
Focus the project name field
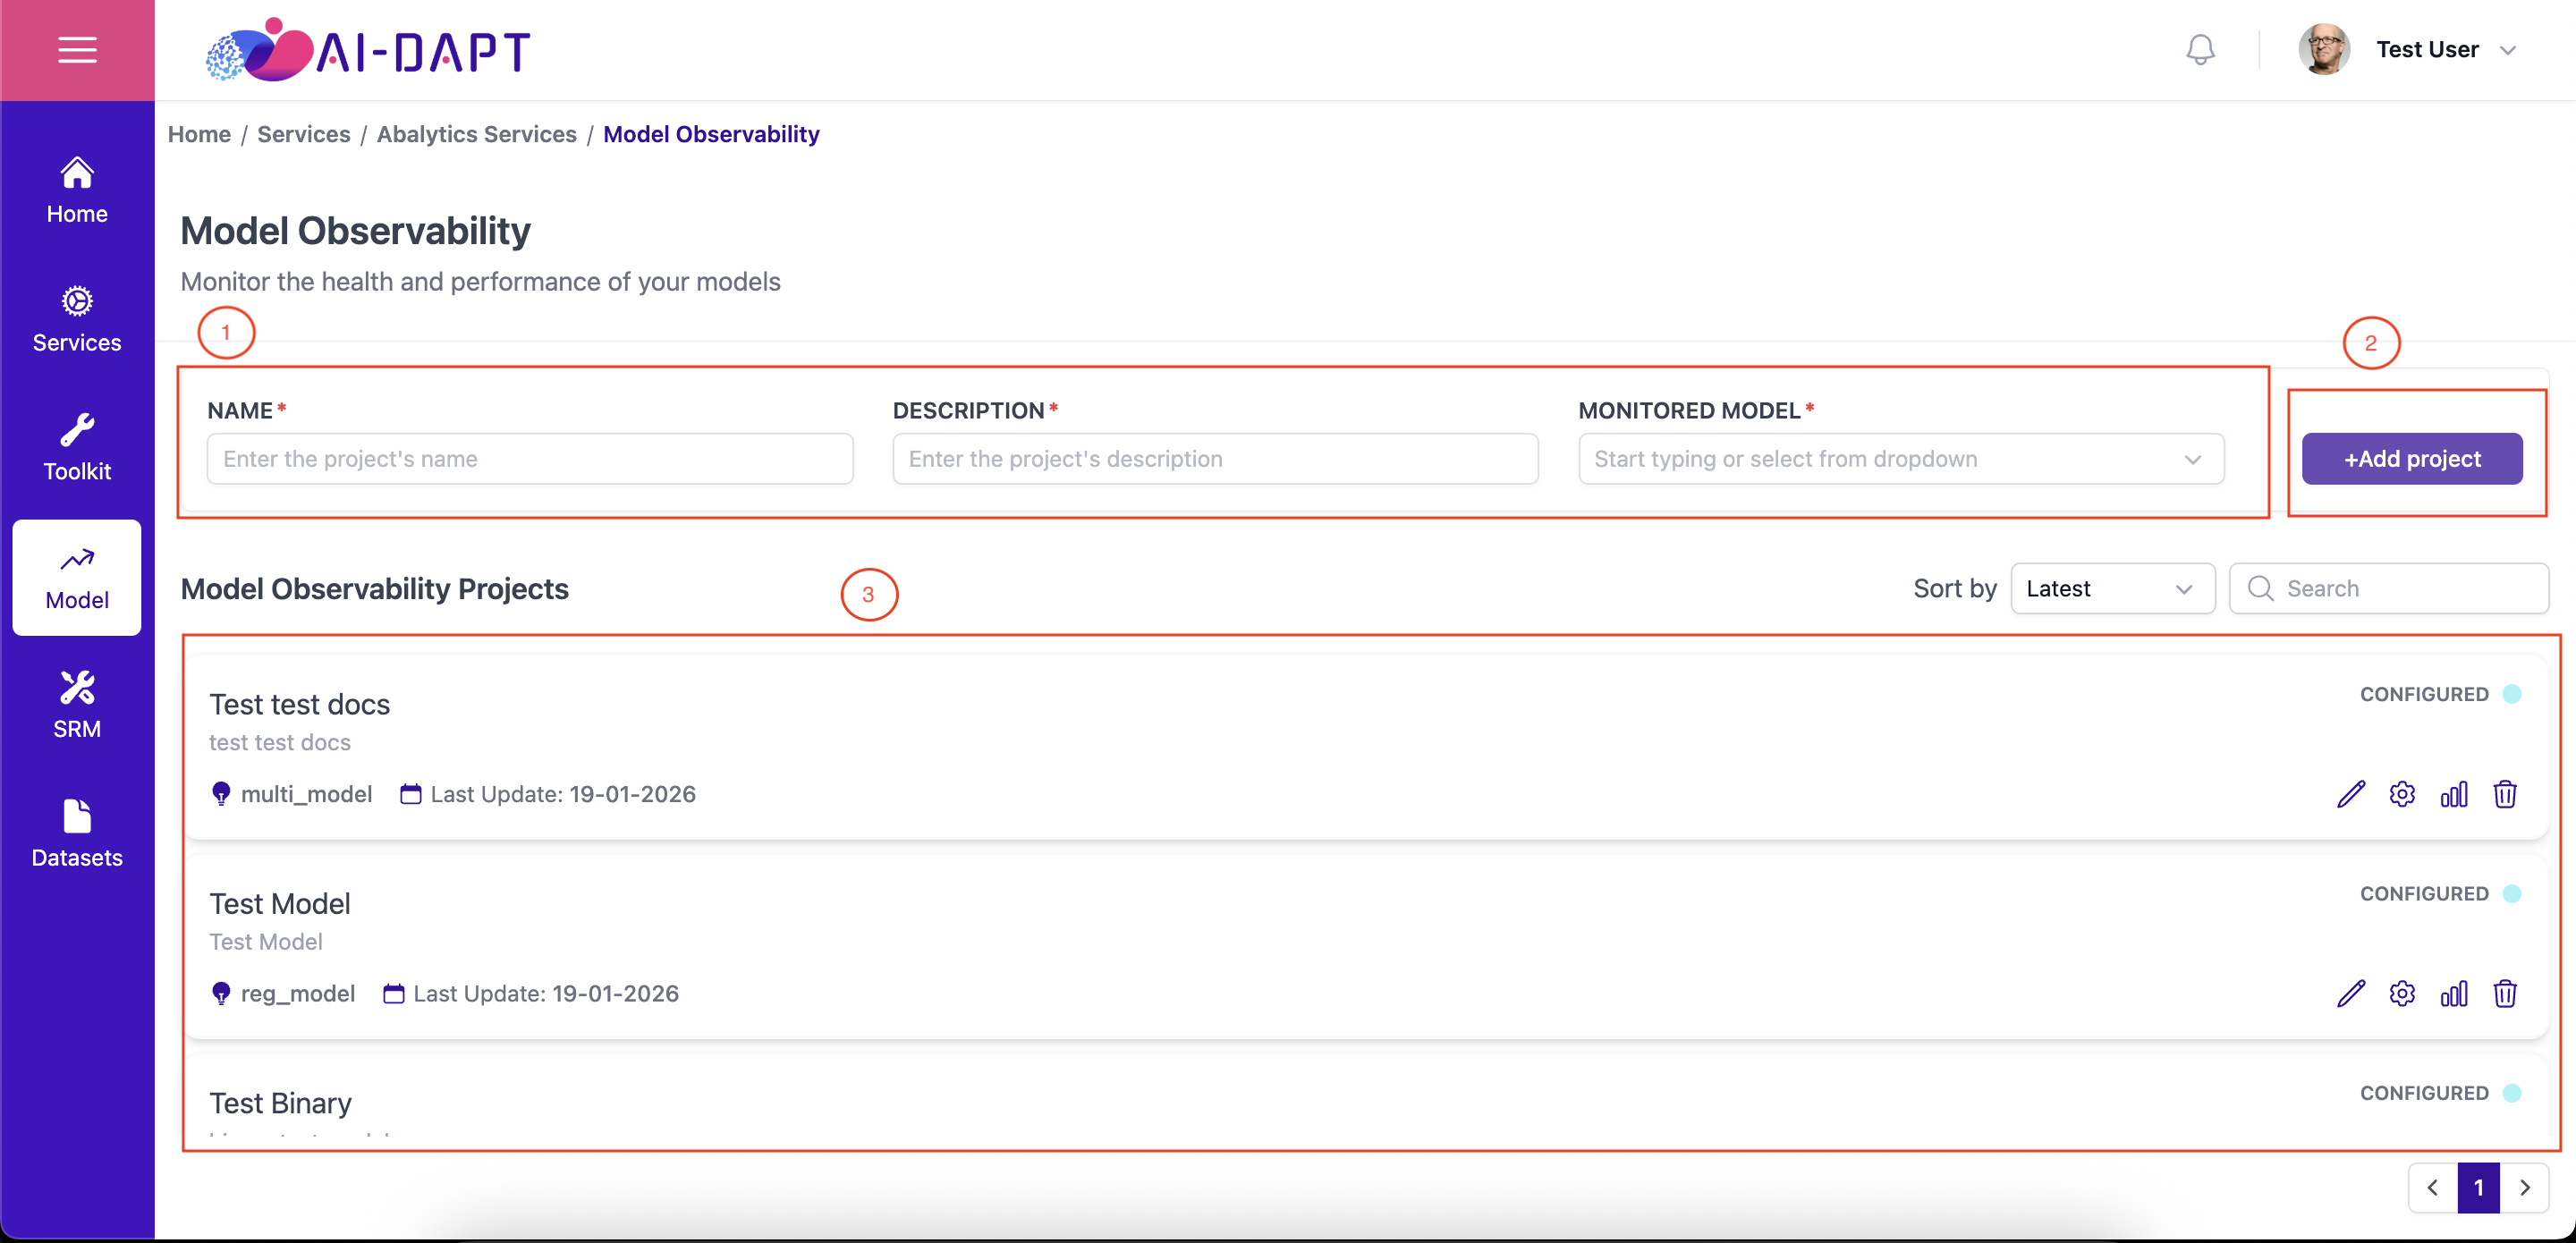pos(530,459)
